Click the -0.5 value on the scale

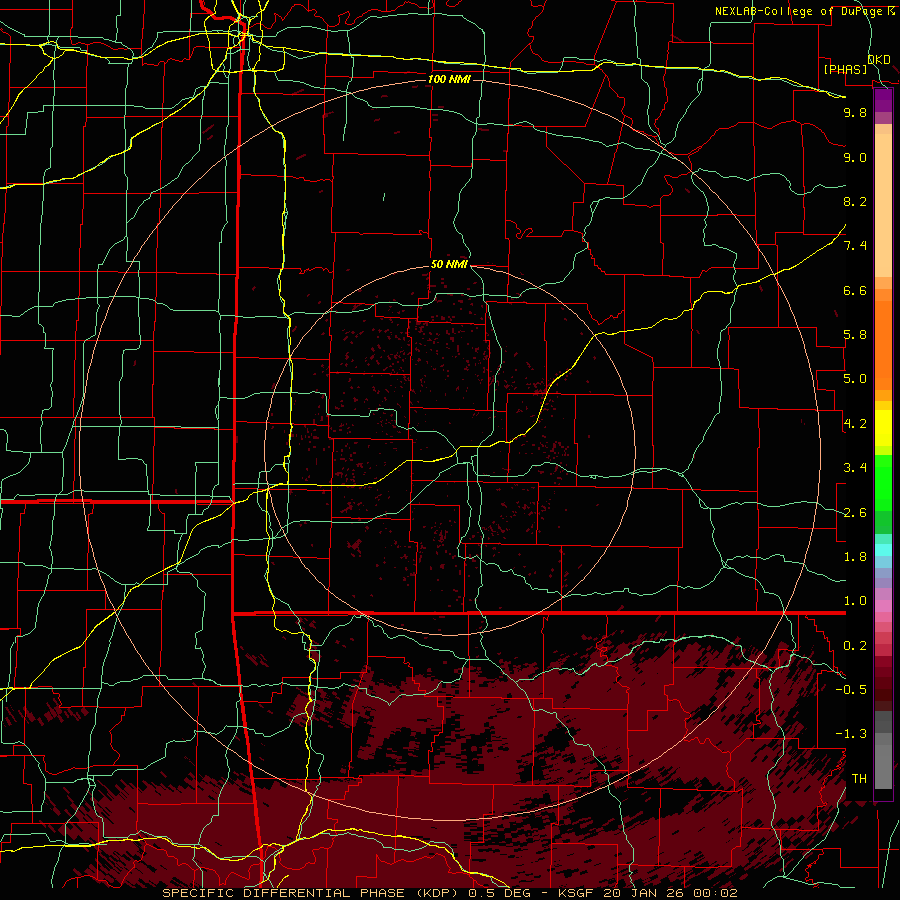(x=851, y=690)
